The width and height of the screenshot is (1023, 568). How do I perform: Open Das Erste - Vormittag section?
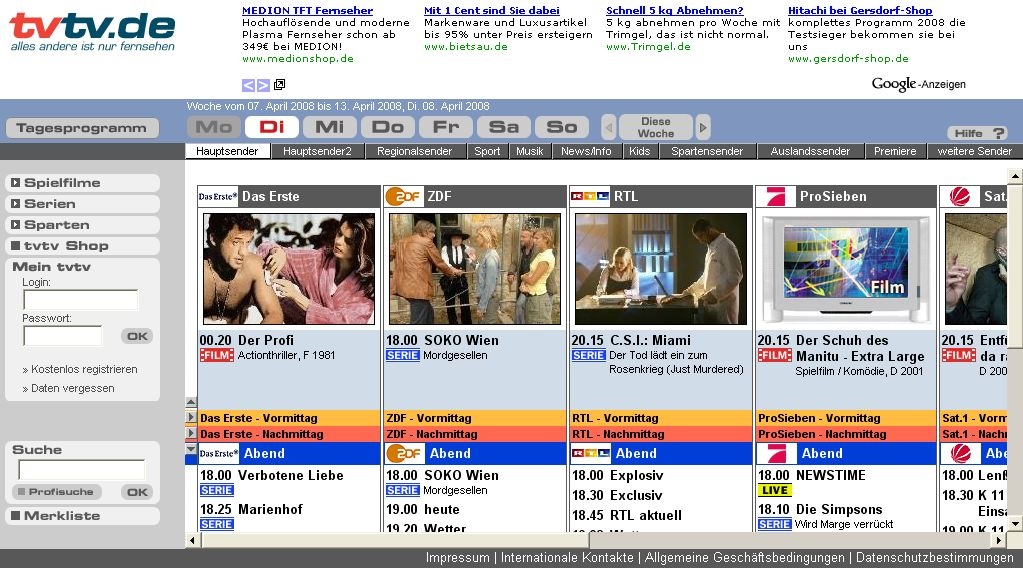coord(288,418)
